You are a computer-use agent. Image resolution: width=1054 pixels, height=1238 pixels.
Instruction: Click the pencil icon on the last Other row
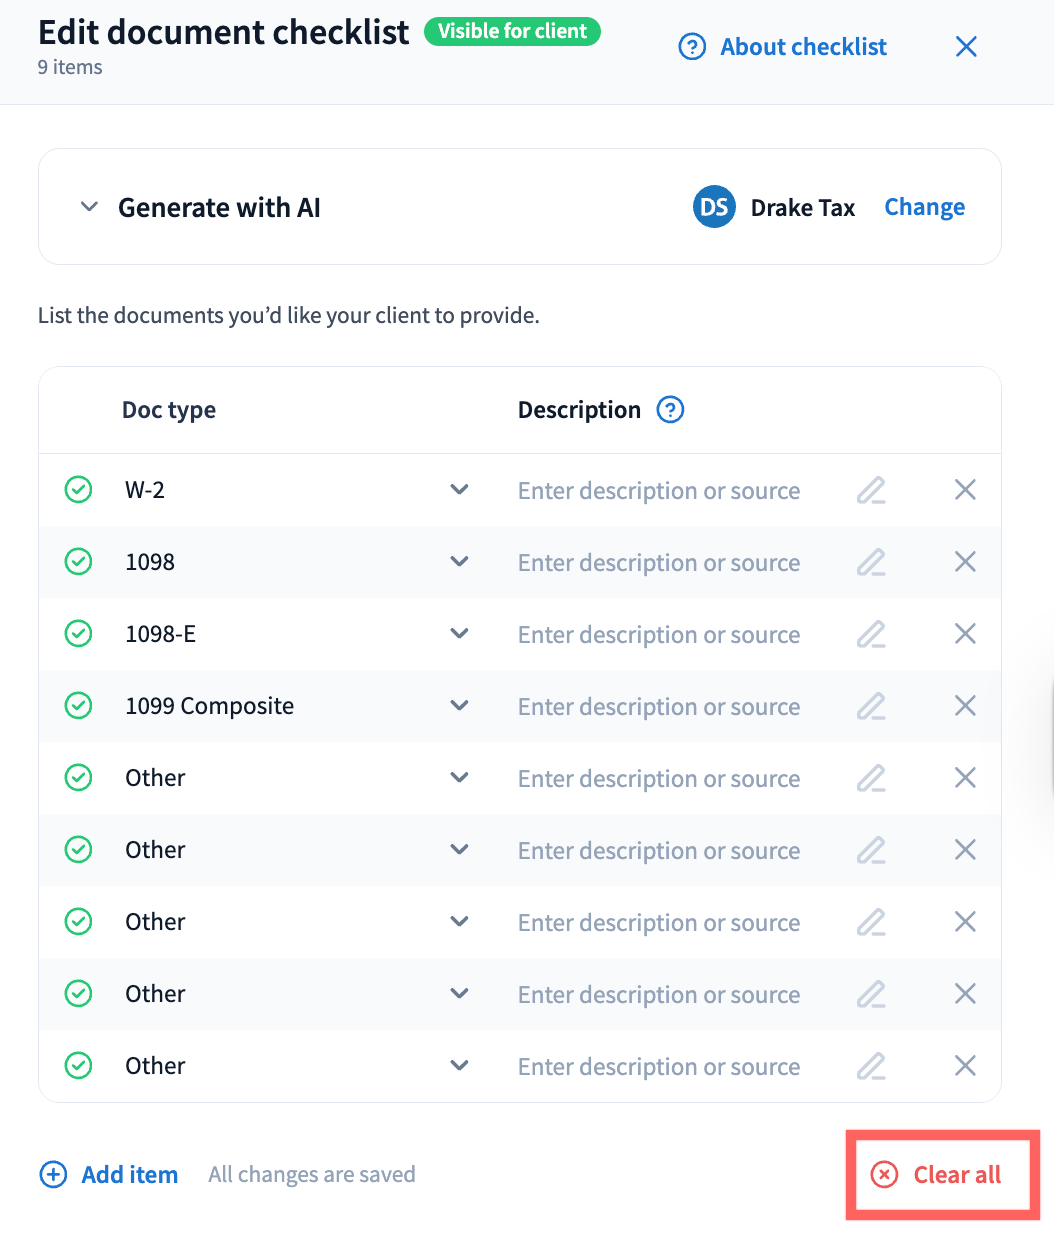coord(871,1066)
